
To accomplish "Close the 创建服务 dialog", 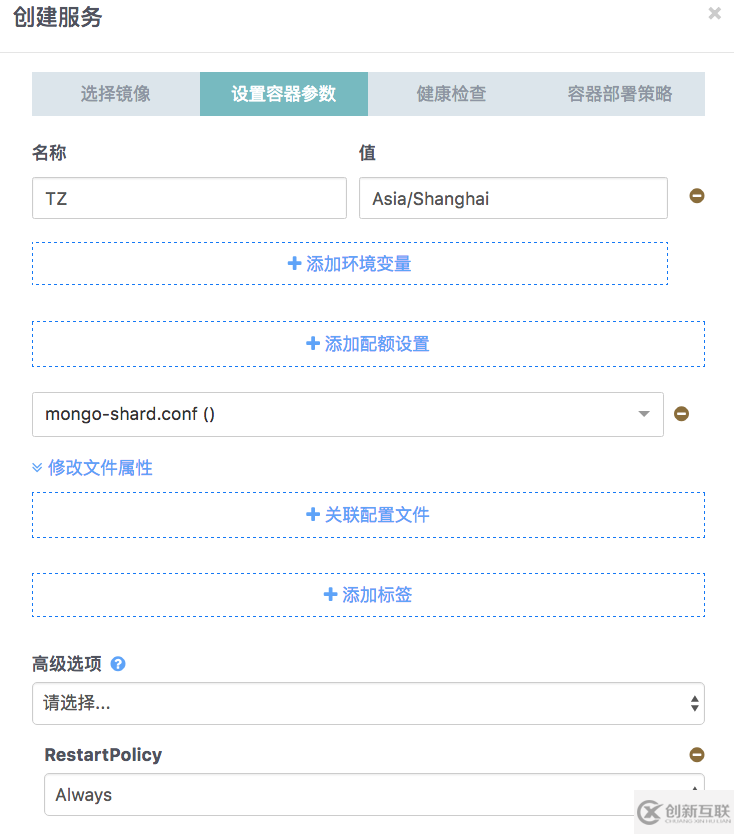I will tap(714, 14).
